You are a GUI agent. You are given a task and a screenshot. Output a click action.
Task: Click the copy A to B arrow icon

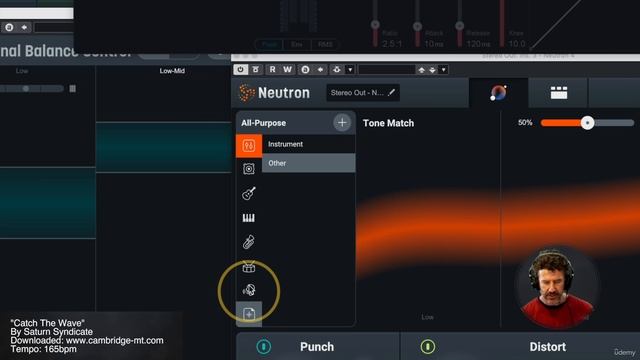point(321,70)
